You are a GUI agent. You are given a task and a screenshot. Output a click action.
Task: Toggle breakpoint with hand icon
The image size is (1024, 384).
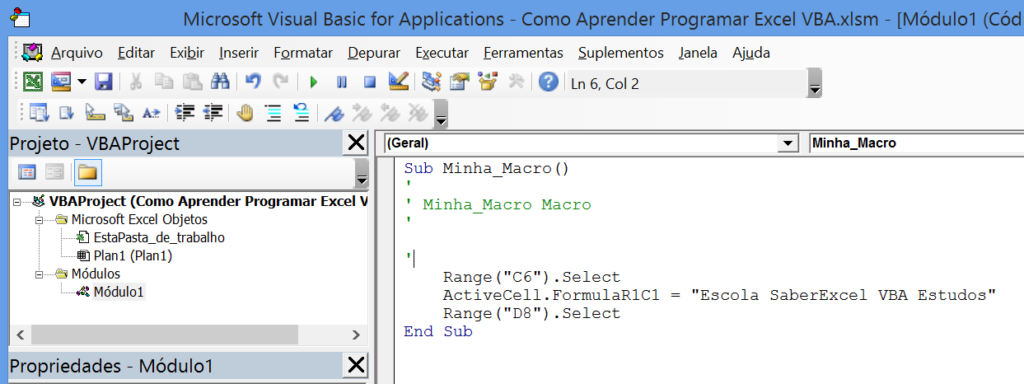245,113
